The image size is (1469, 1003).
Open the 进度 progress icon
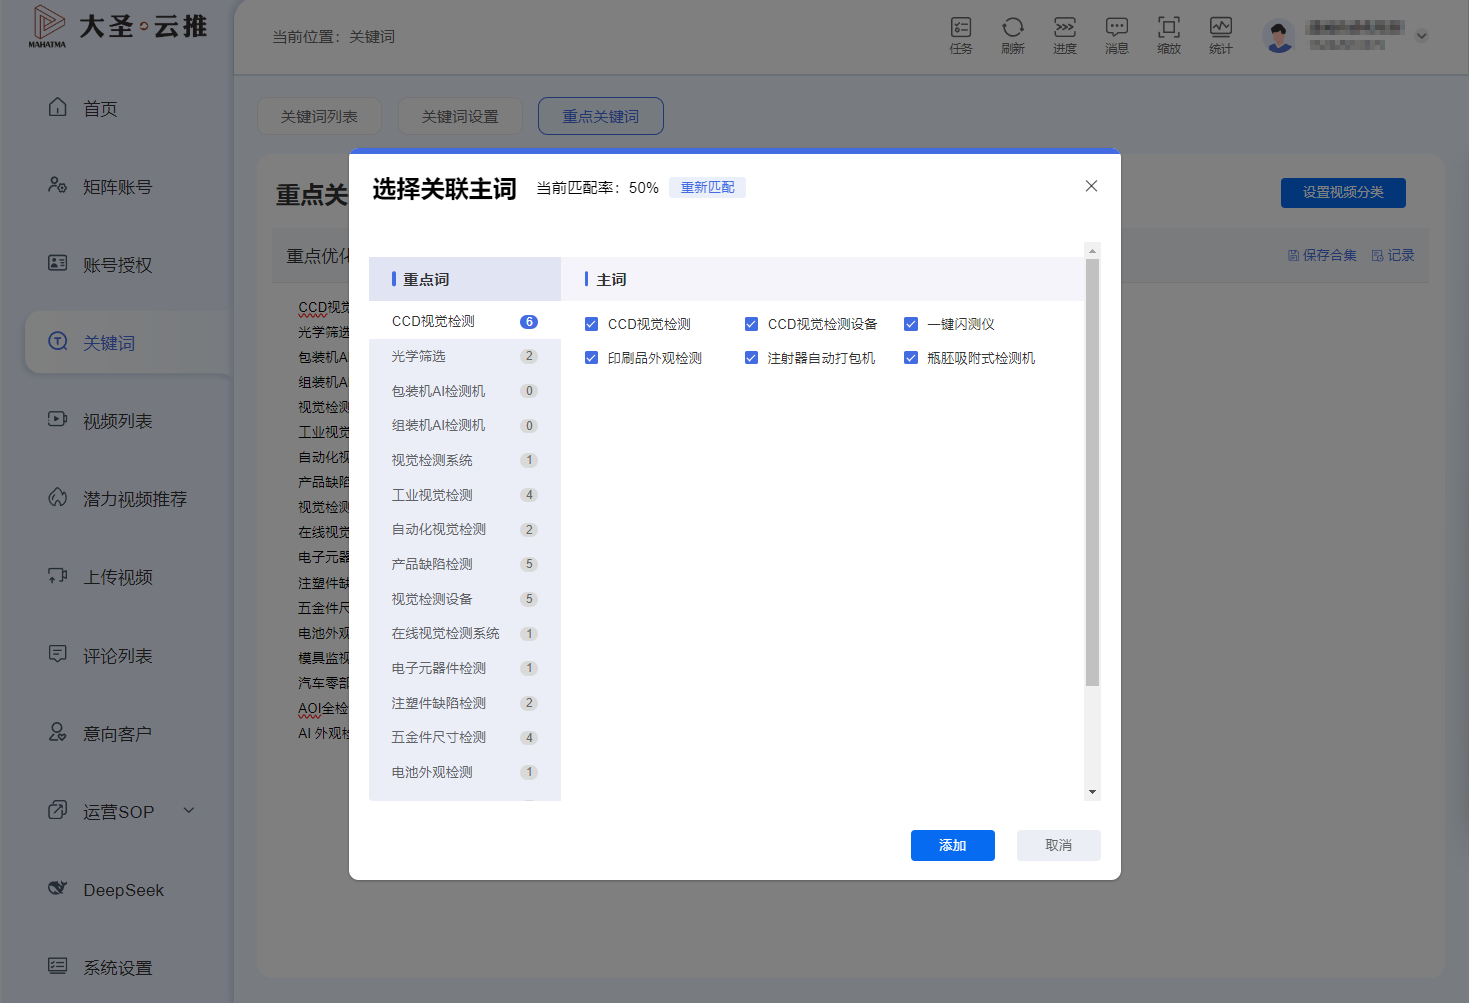(1065, 35)
